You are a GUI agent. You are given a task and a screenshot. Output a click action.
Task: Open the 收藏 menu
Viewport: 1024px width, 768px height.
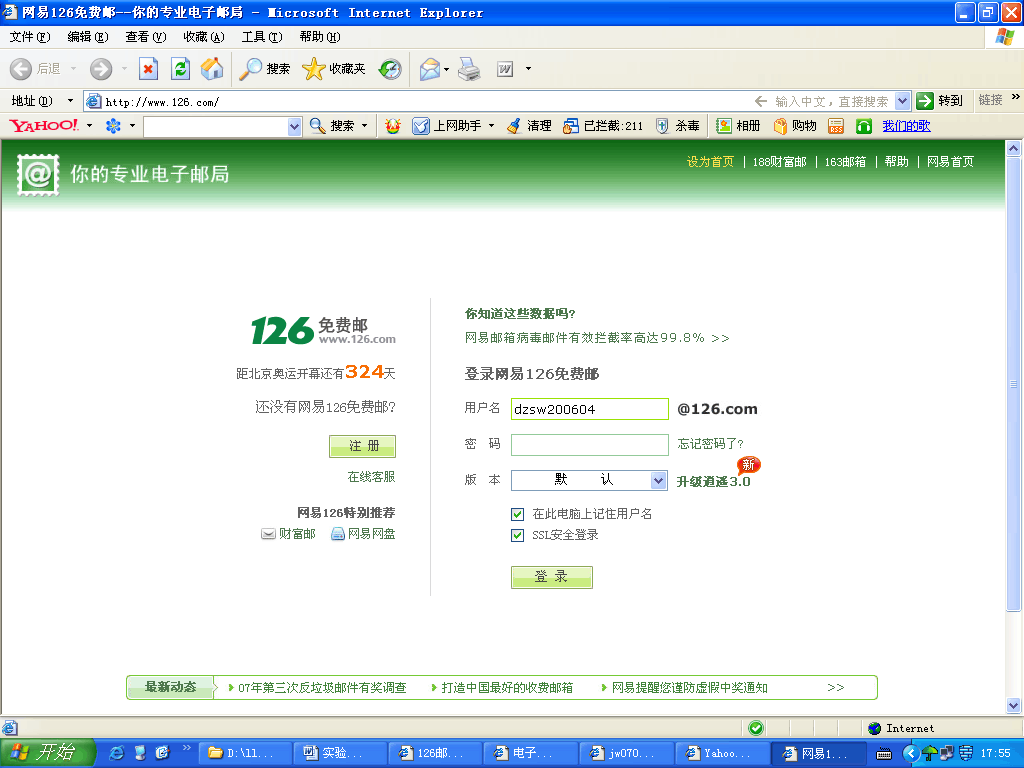coord(203,37)
